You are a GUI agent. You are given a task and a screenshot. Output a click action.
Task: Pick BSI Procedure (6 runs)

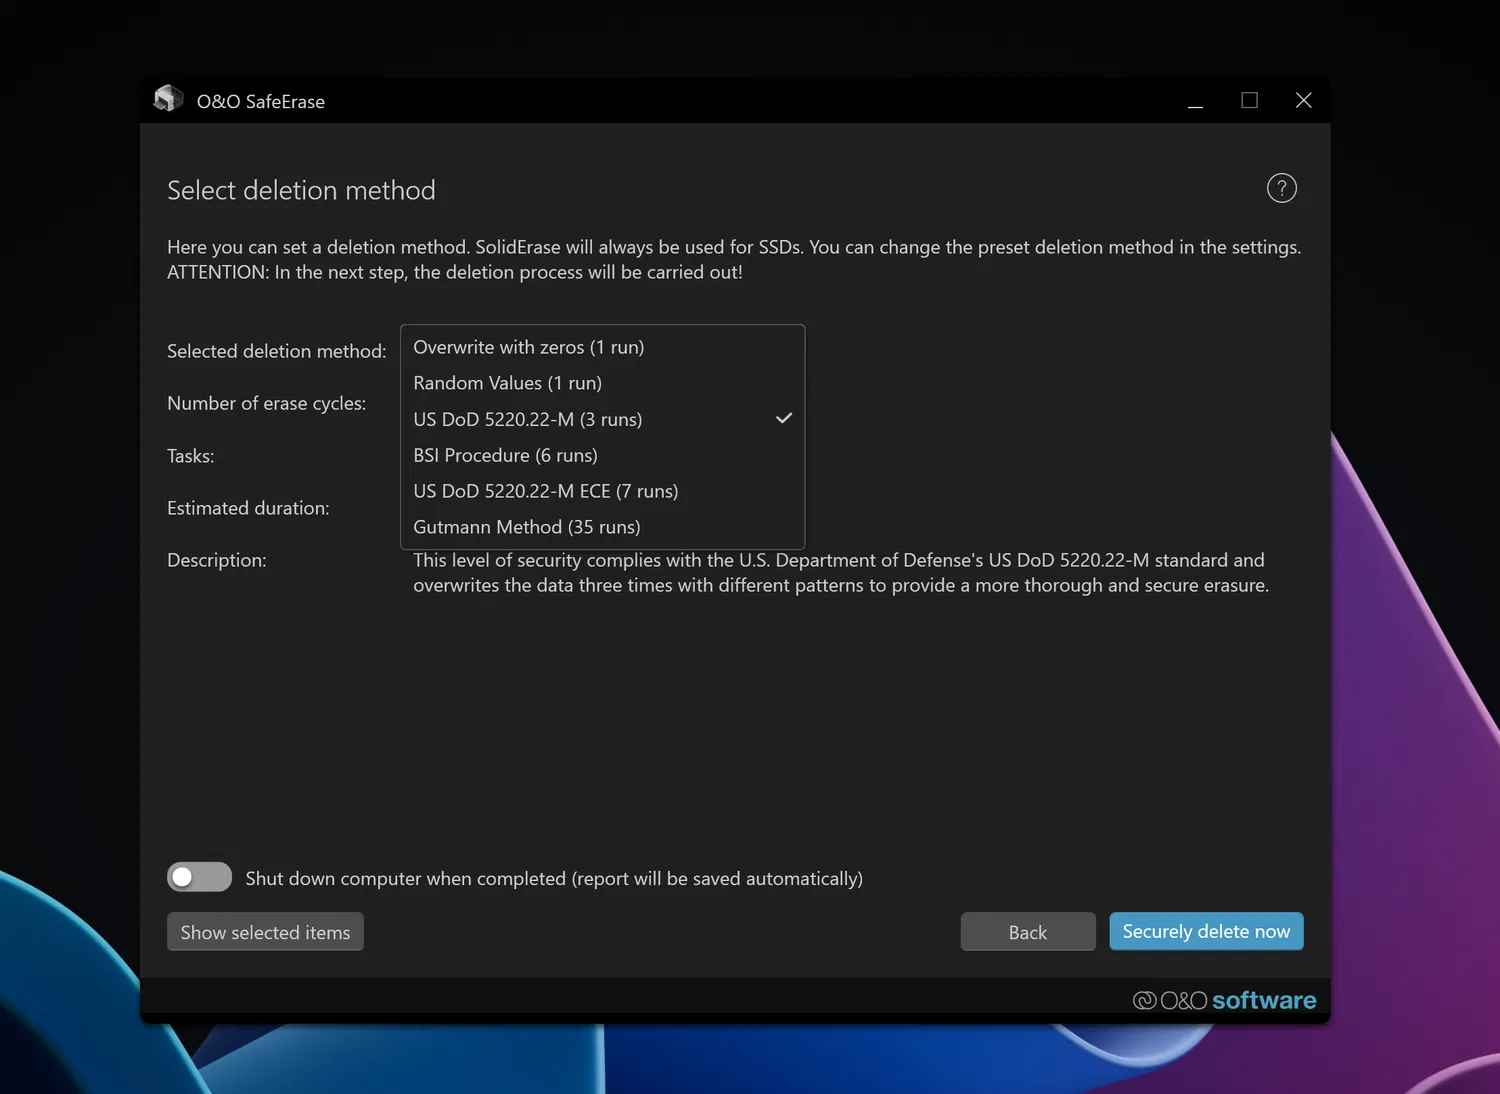tap(603, 455)
